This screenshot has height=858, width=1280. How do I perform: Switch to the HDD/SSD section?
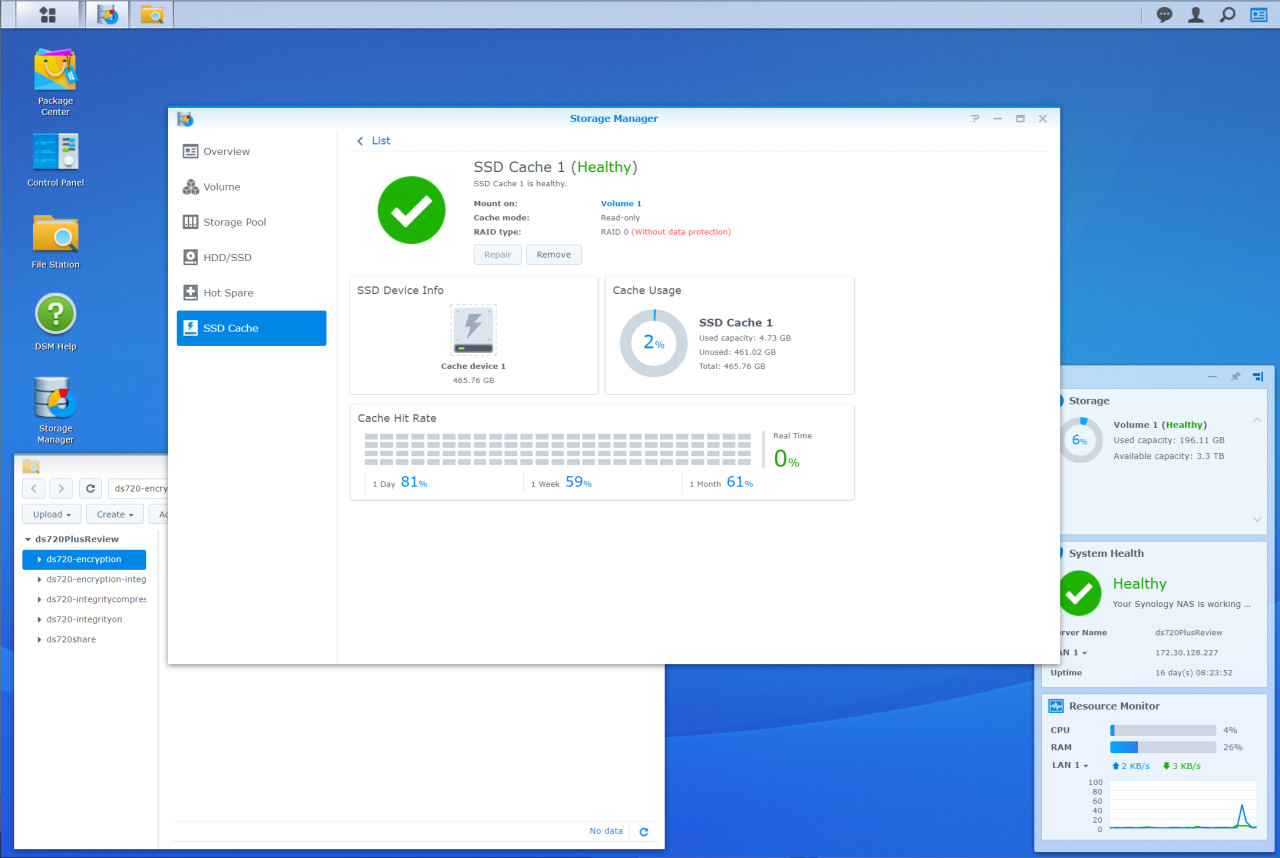[227, 257]
